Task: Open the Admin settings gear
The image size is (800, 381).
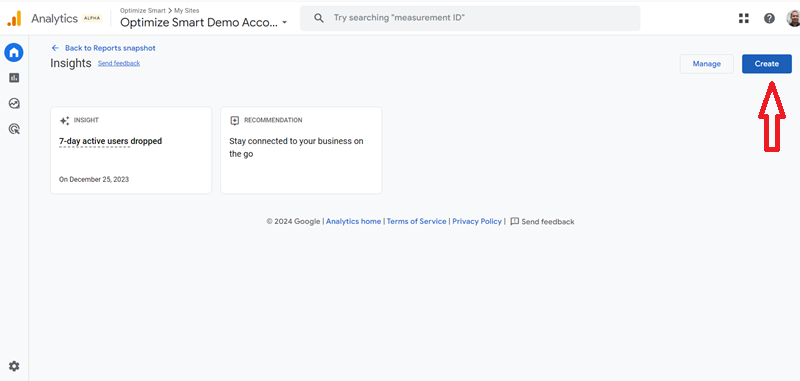Action: tap(14, 366)
